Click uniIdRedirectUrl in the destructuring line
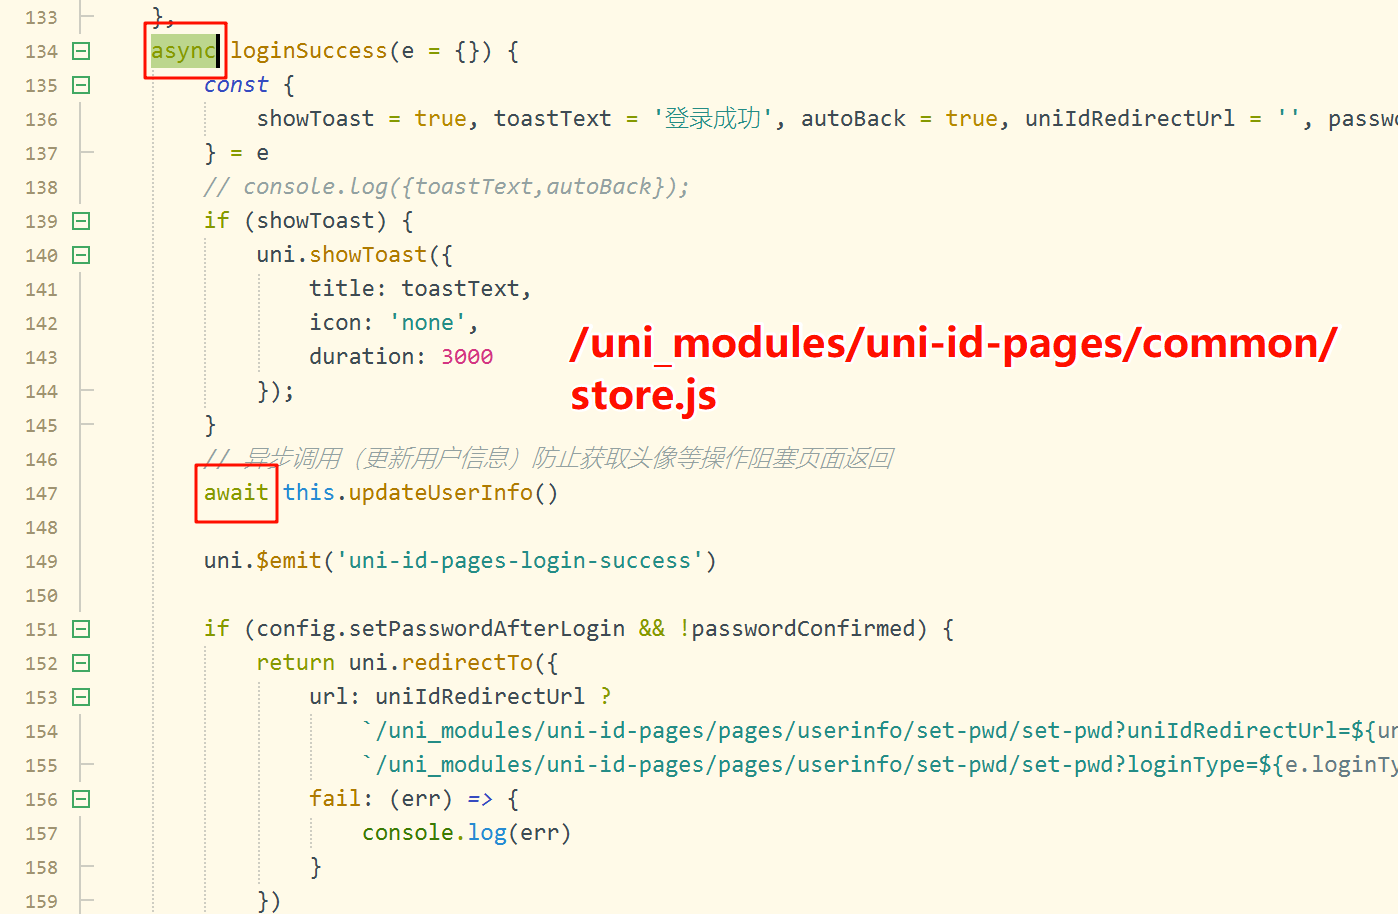The width and height of the screenshot is (1398, 914). [x=1130, y=119]
